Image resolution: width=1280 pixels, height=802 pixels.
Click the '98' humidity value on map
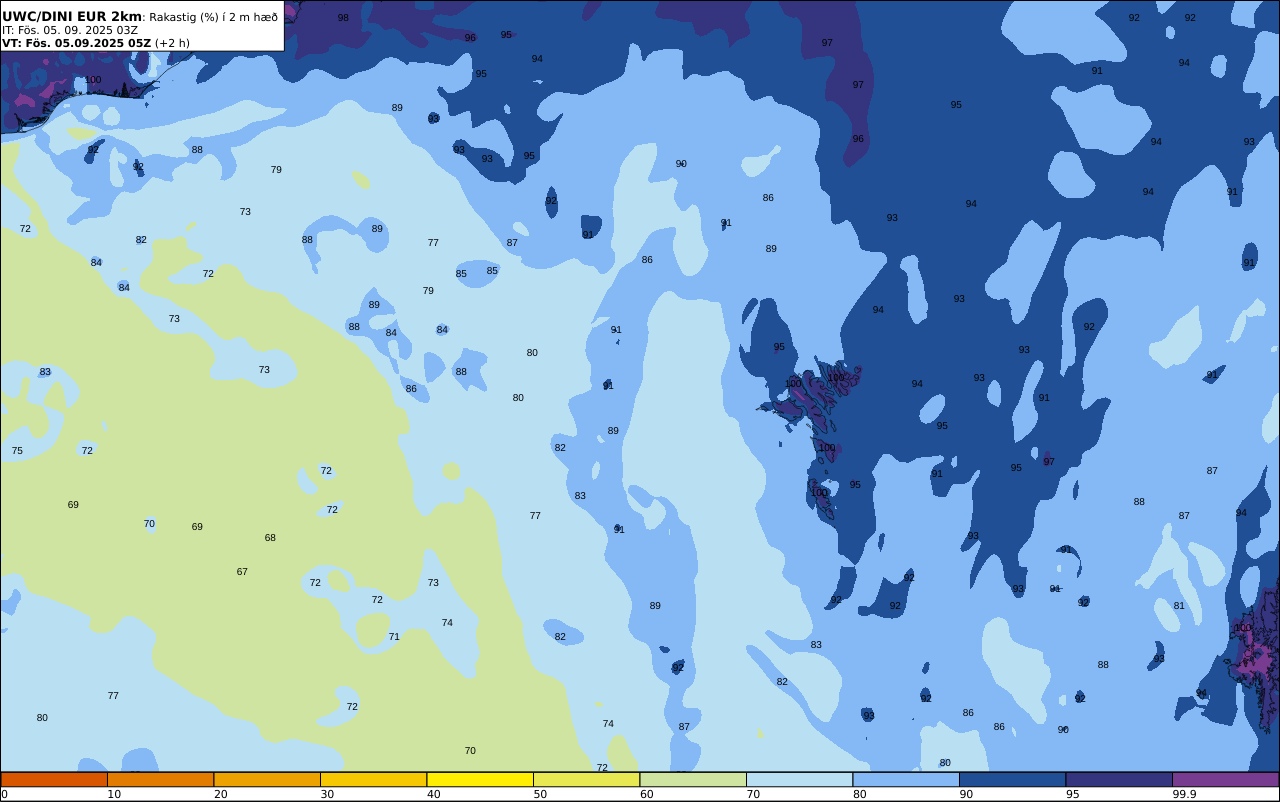(343, 18)
